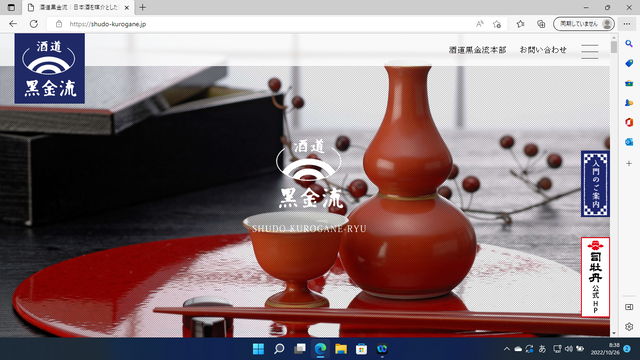Viewport: 640px width, 360px height.
Task: Open the website hamburger menu
Action: tap(590, 51)
